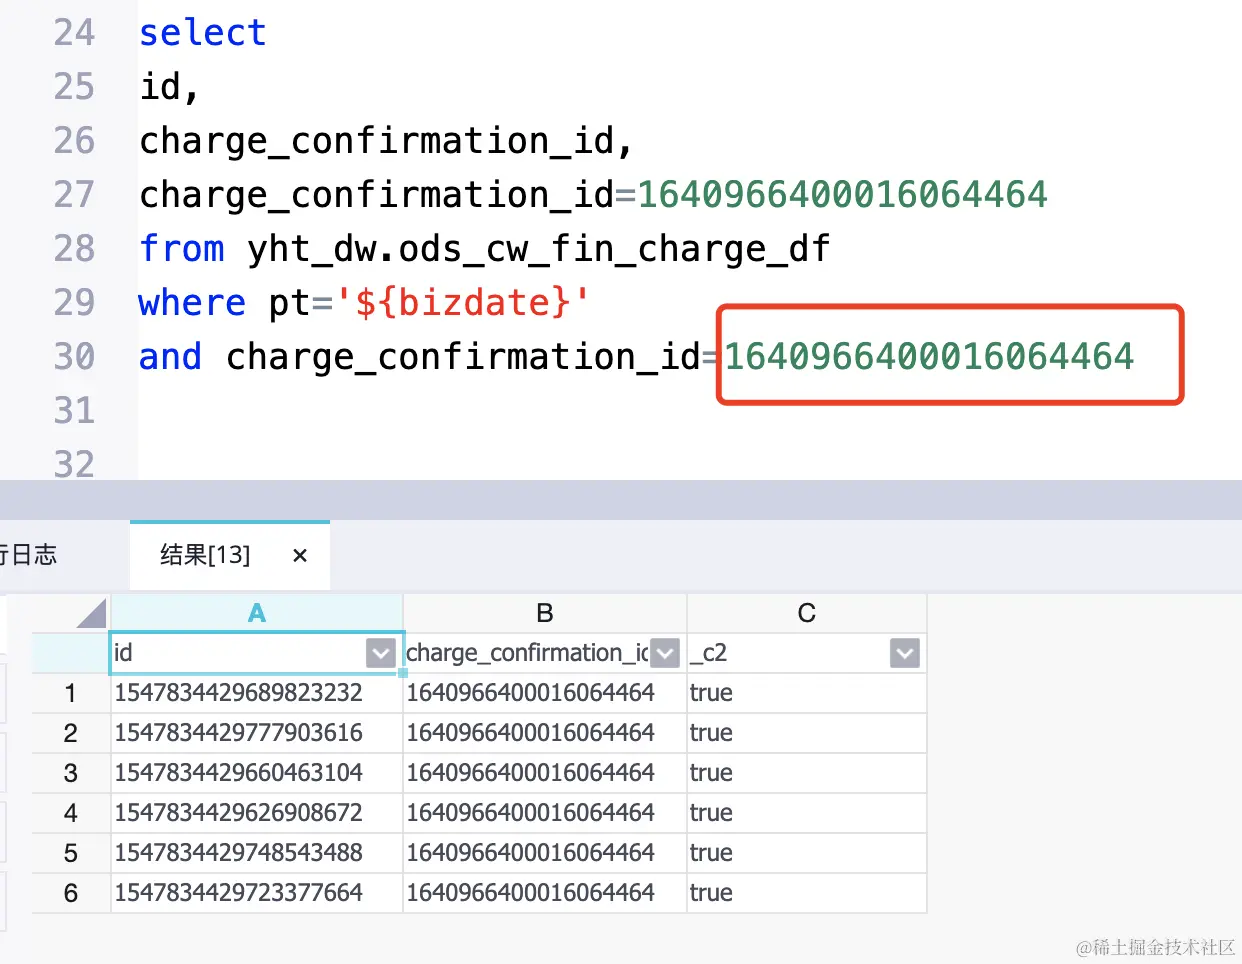
Task: Click the true value in row 2
Action: 807,733
